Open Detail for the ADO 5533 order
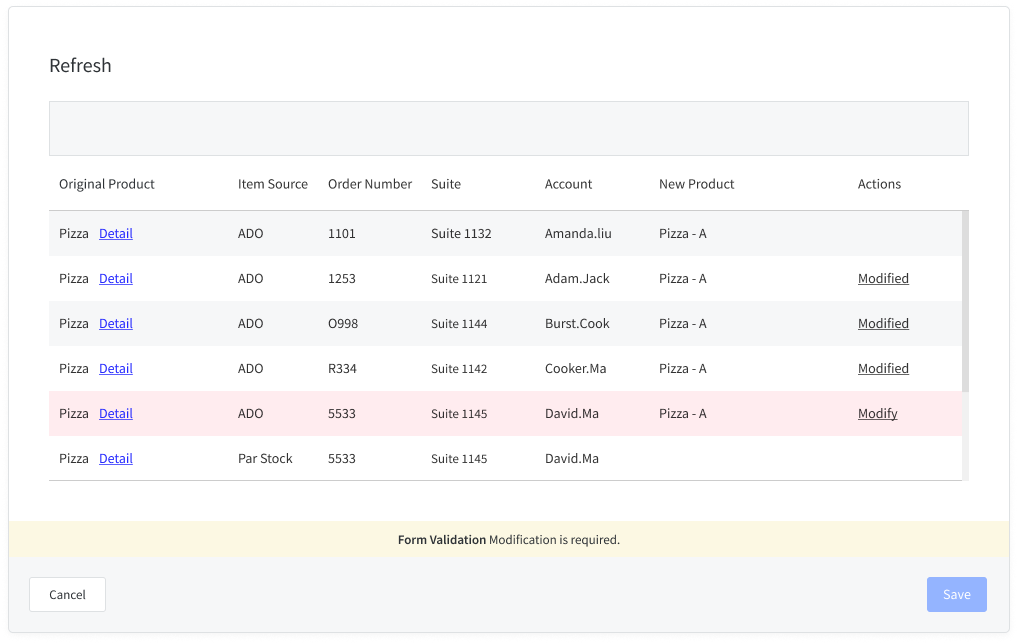This screenshot has width=1018, height=643. (x=115, y=413)
